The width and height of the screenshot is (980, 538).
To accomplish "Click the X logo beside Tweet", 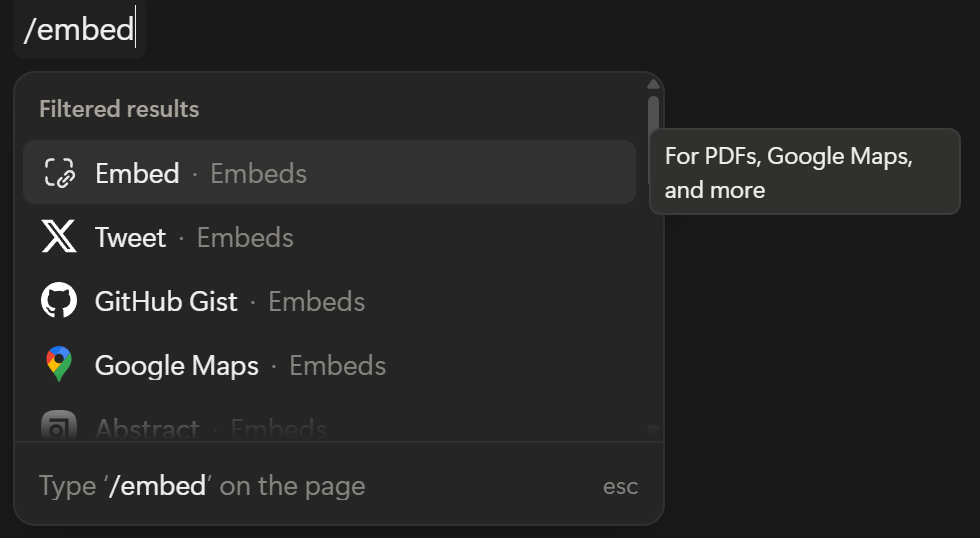I will point(59,237).
